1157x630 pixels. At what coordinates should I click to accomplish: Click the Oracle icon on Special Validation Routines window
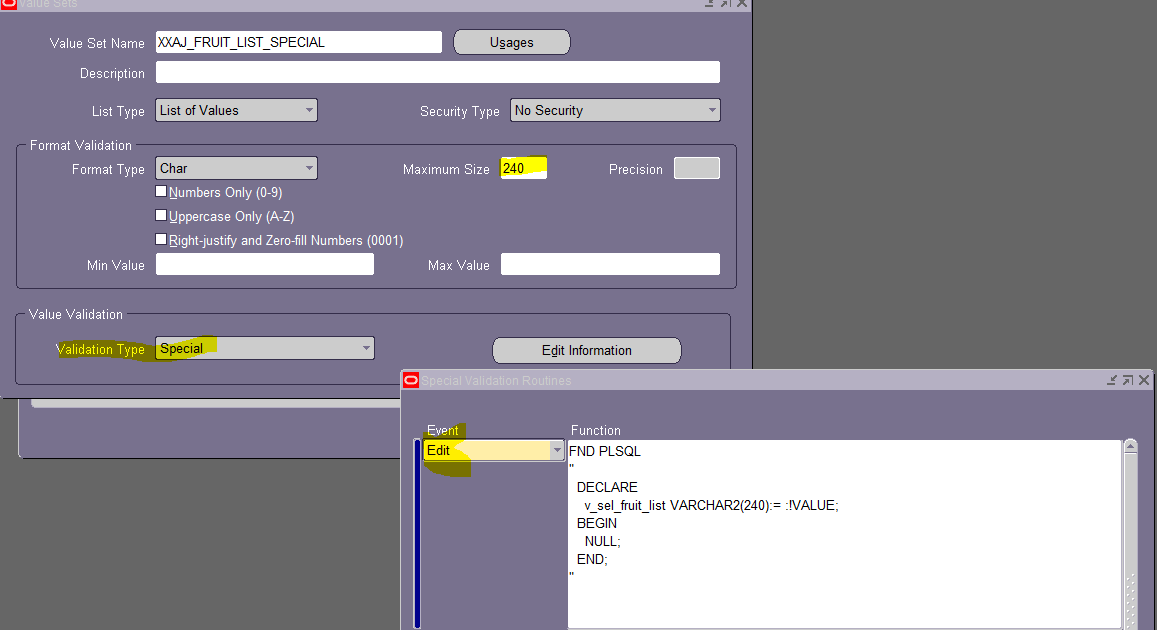point(410,380)
